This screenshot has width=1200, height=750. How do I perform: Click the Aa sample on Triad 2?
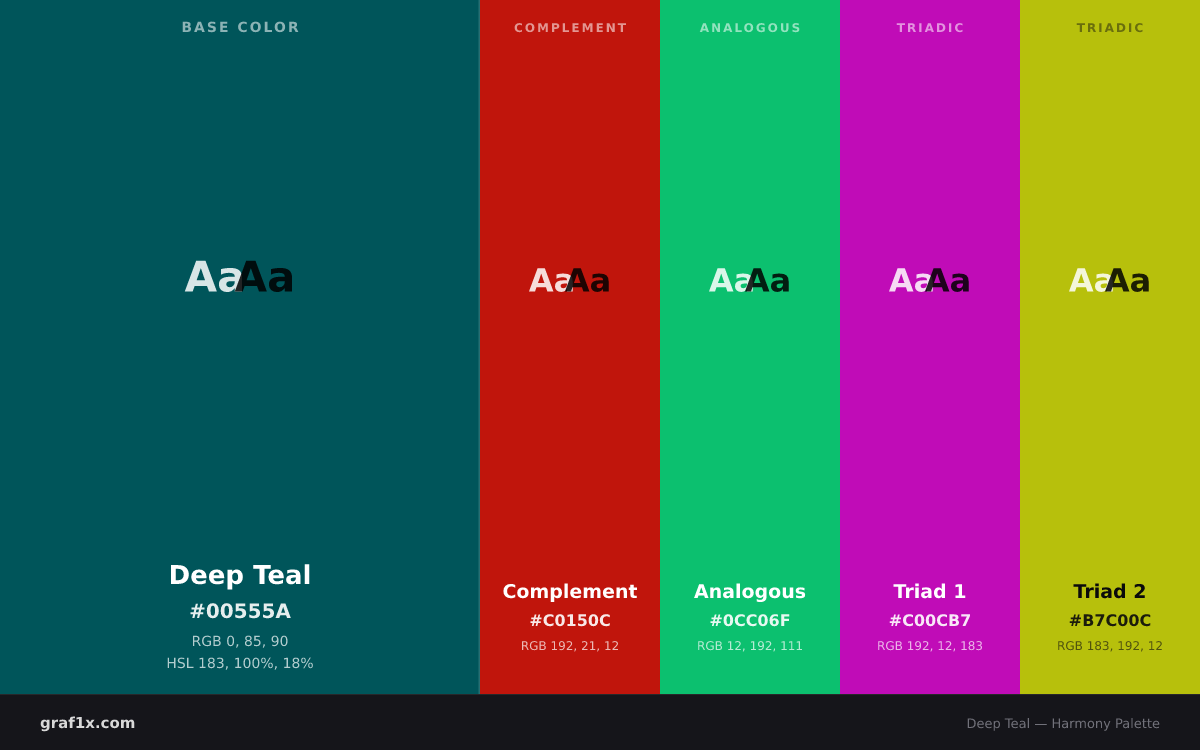point(1110,281)
